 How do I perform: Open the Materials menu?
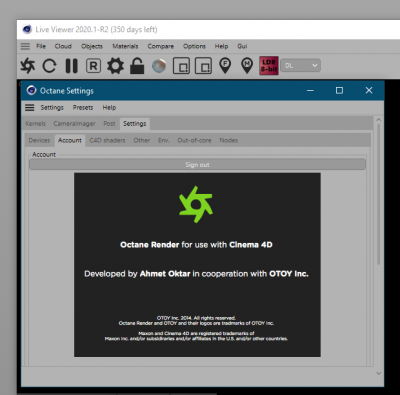tap(125, 46)
